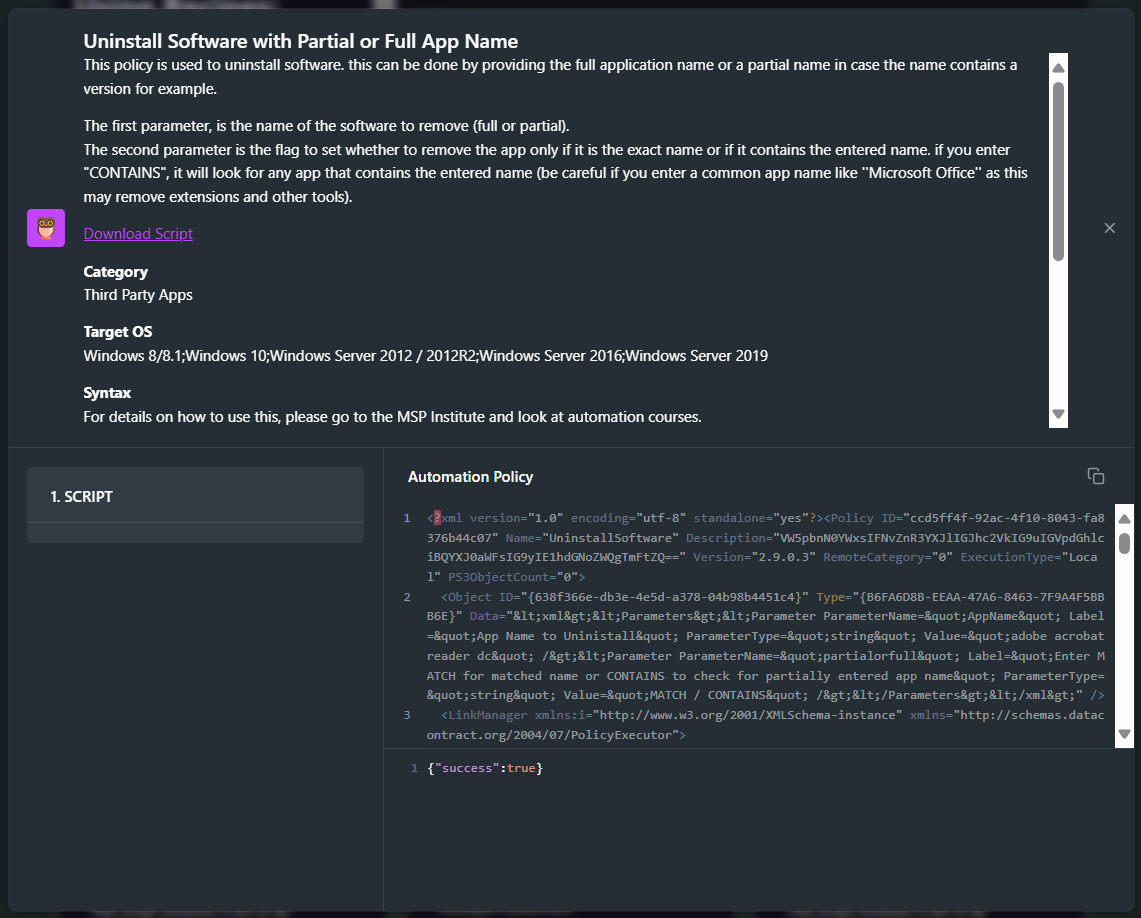Click the Category heading

point(115,271)
